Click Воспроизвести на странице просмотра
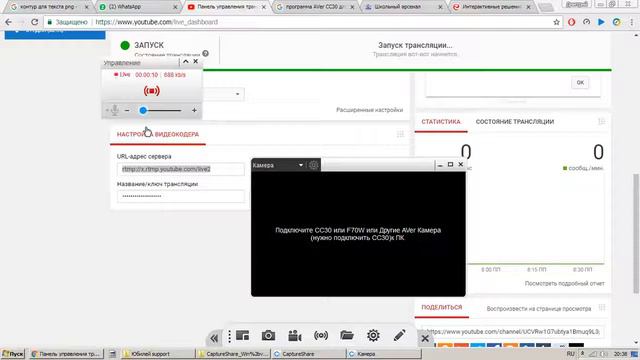This screenshot has width=640, height=360. pos(539,309)
